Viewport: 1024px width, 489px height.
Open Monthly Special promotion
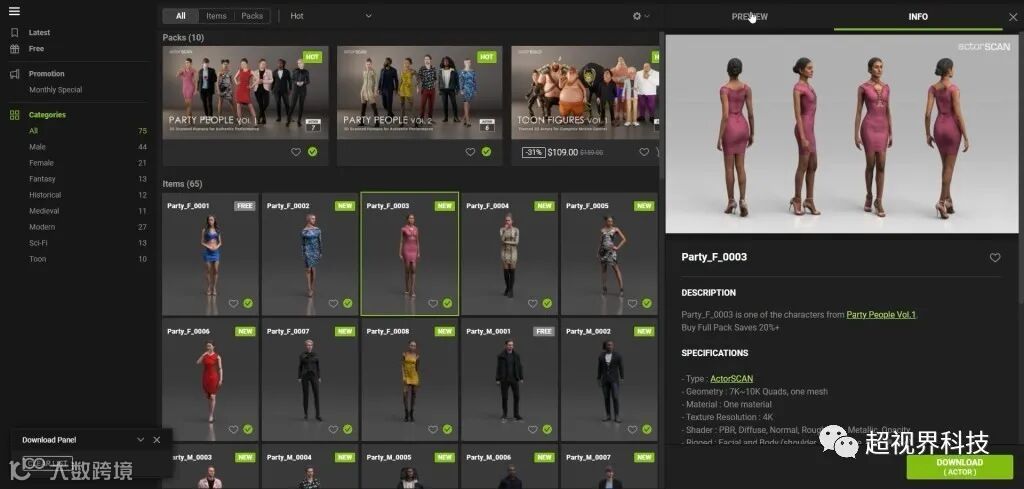56,90
